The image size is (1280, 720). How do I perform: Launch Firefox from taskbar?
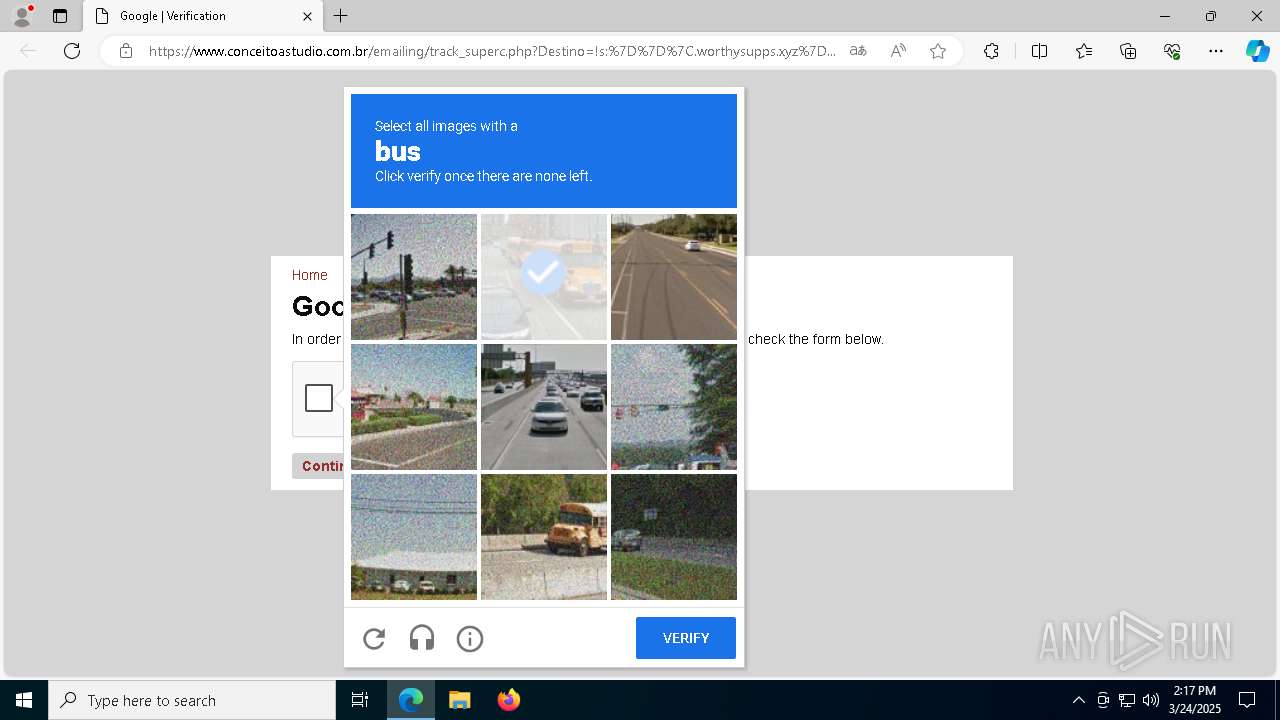pyautogui.click(x=509, y=700)
